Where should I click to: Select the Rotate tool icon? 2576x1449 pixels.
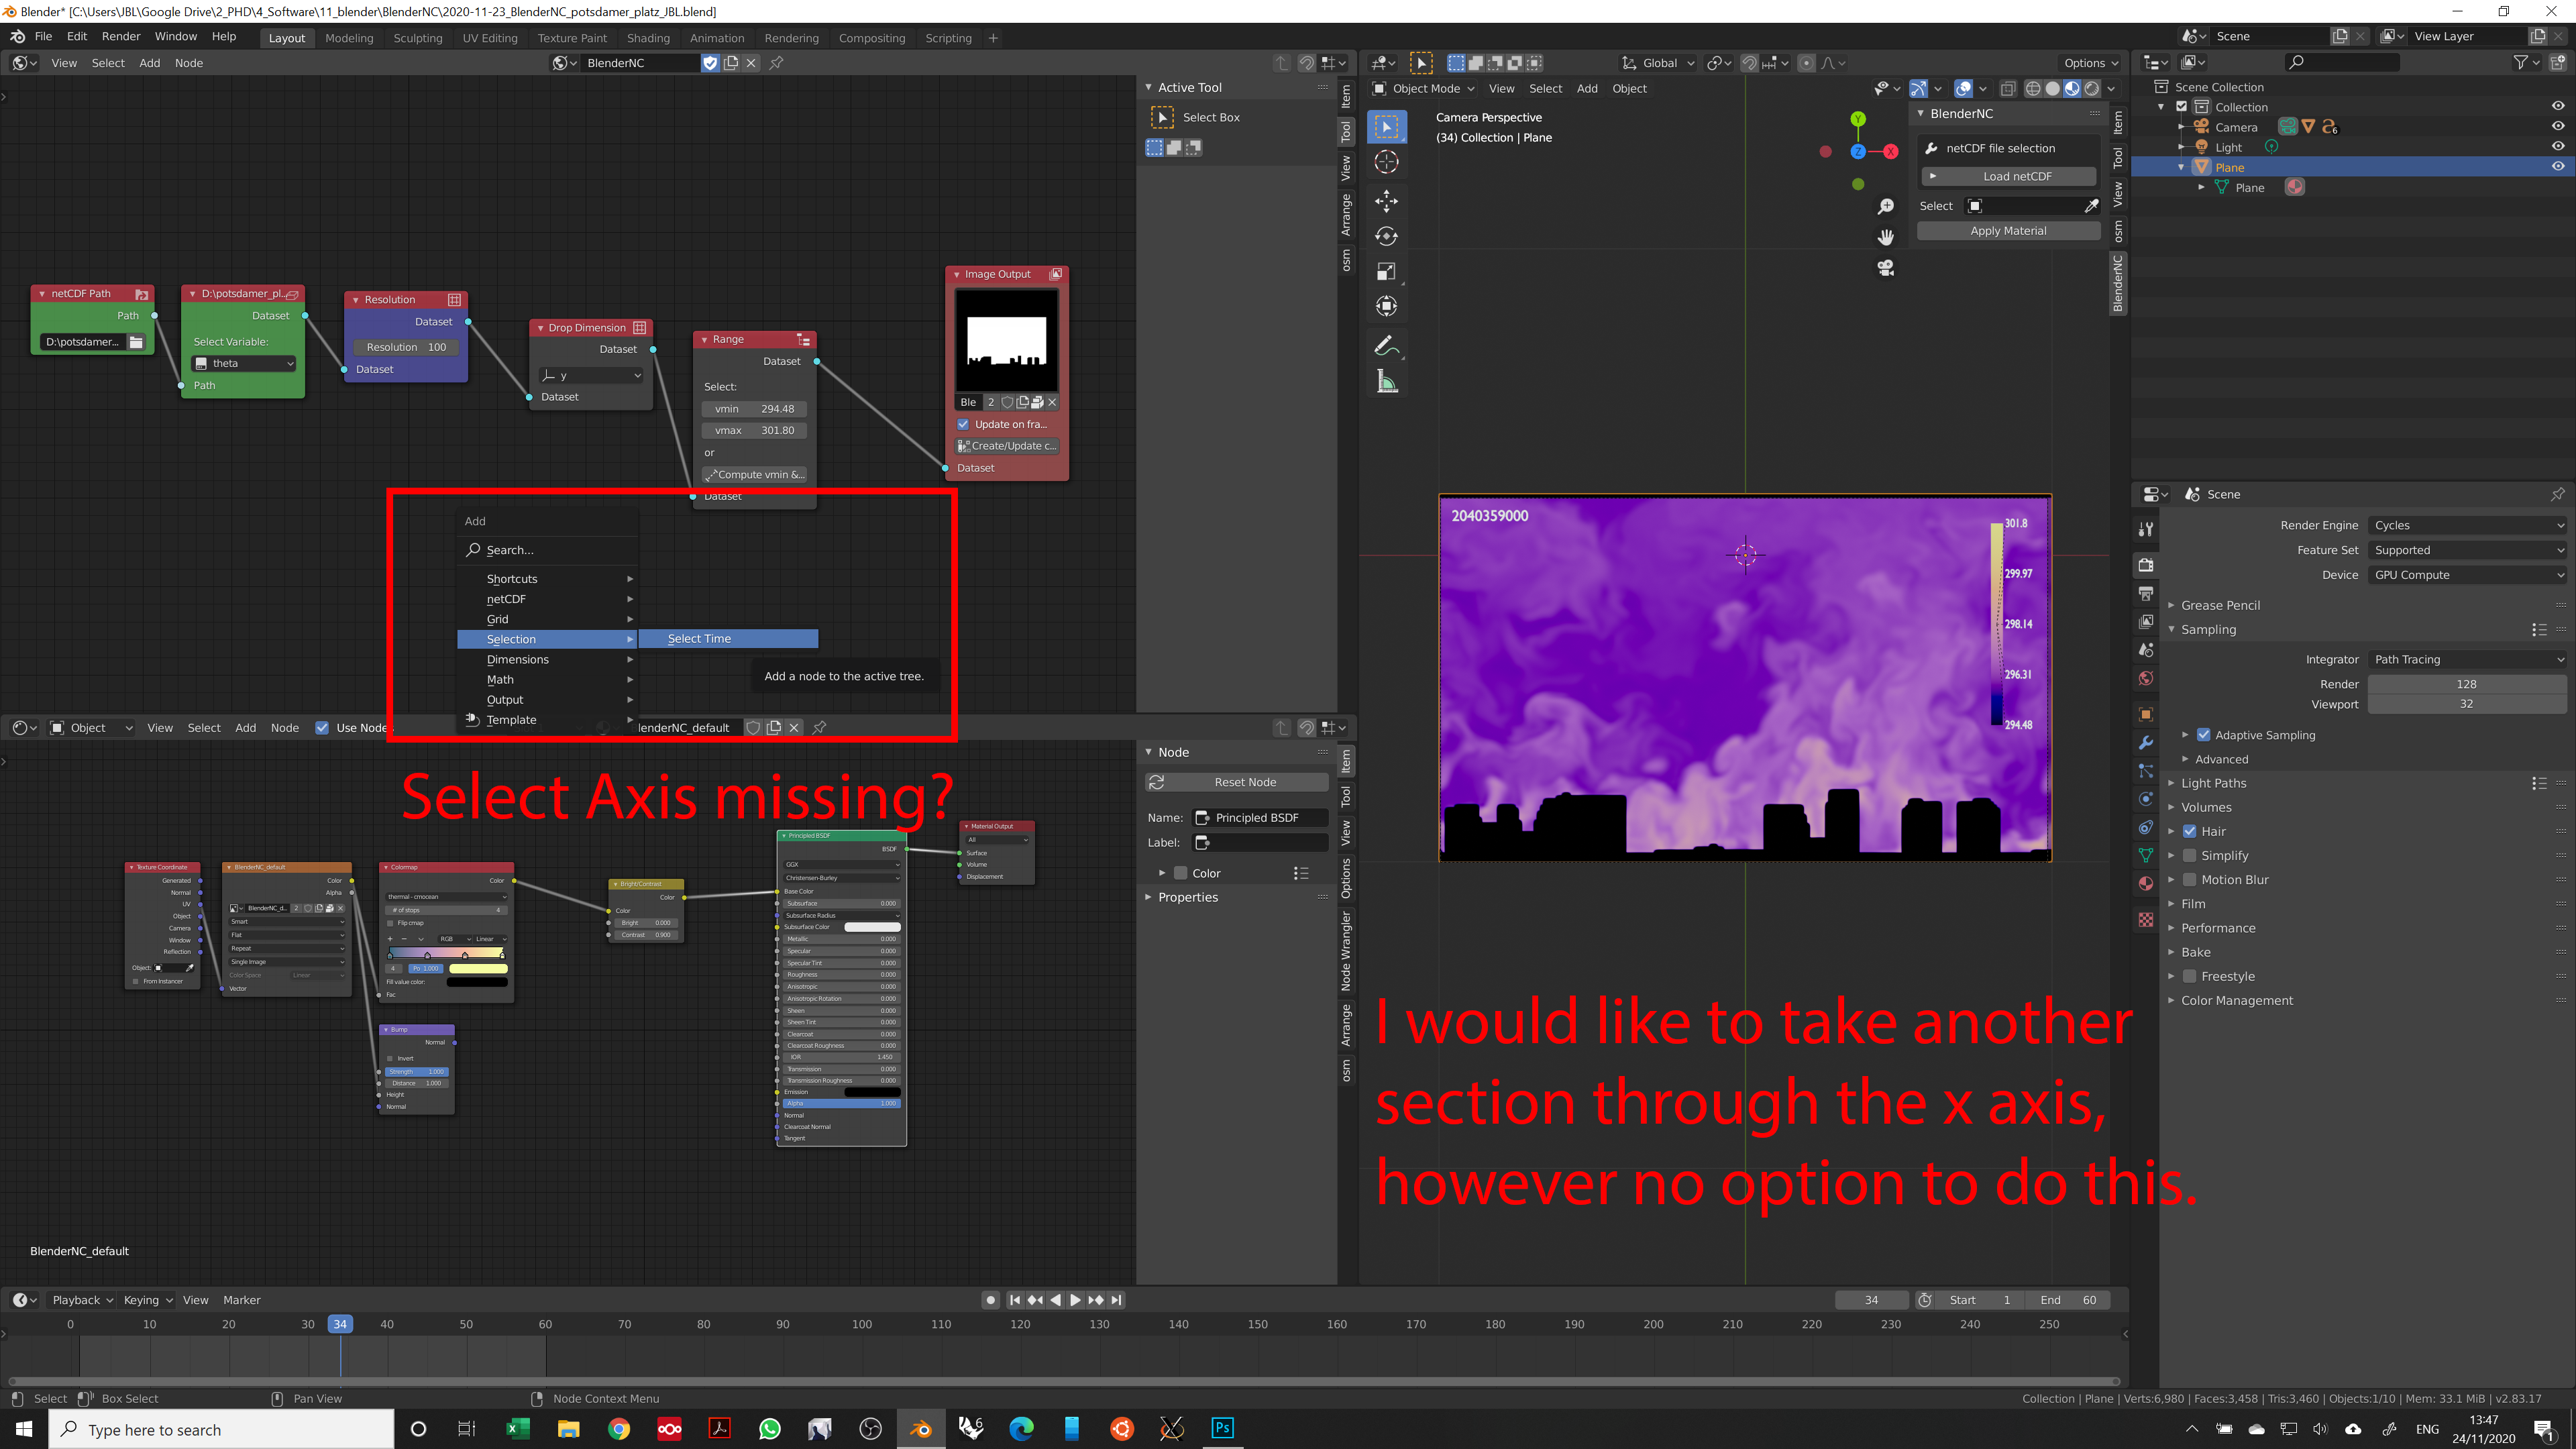click(1386, 237)
